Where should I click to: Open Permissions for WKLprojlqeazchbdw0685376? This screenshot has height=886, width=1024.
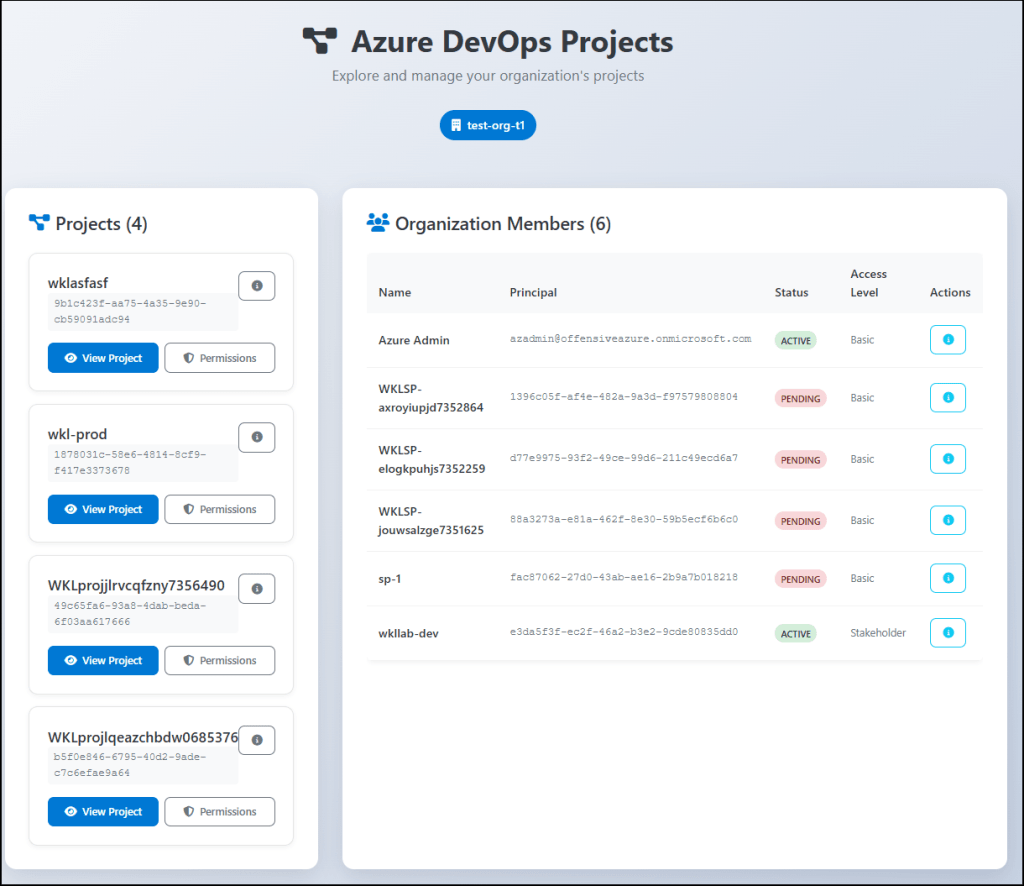[x=219, y=812]
